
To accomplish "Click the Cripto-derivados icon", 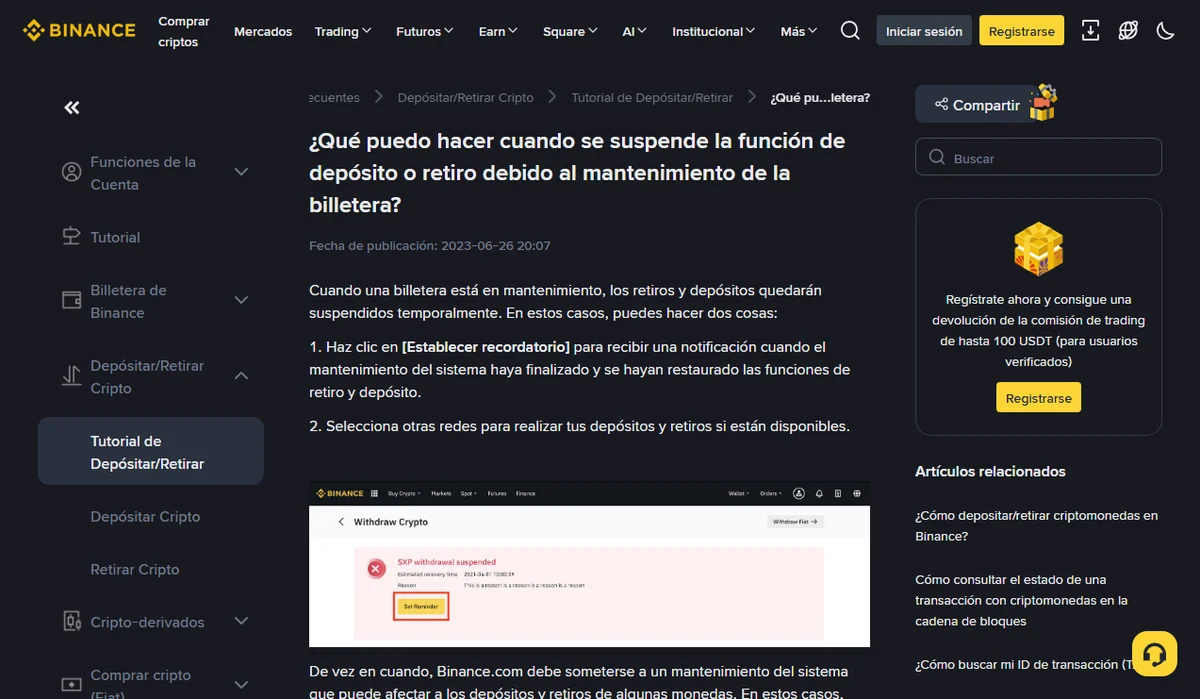I will (71, 621).
